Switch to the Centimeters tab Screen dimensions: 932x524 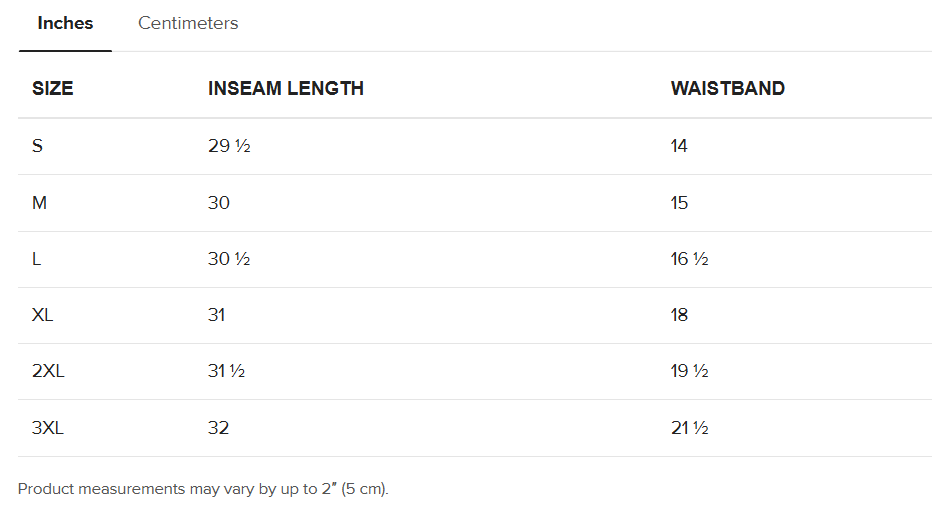click(x=188, y=23)
